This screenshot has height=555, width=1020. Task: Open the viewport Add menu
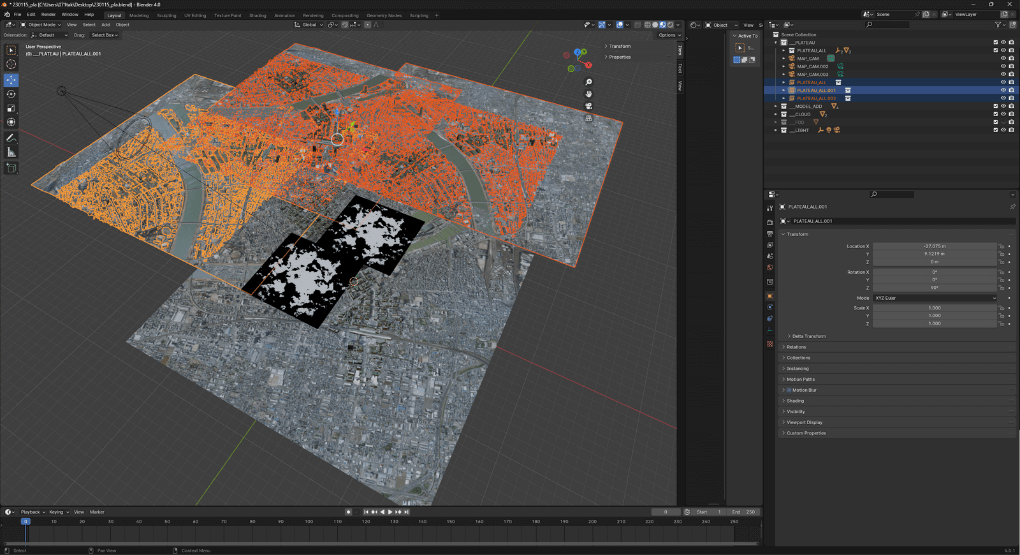coord(105,25)
